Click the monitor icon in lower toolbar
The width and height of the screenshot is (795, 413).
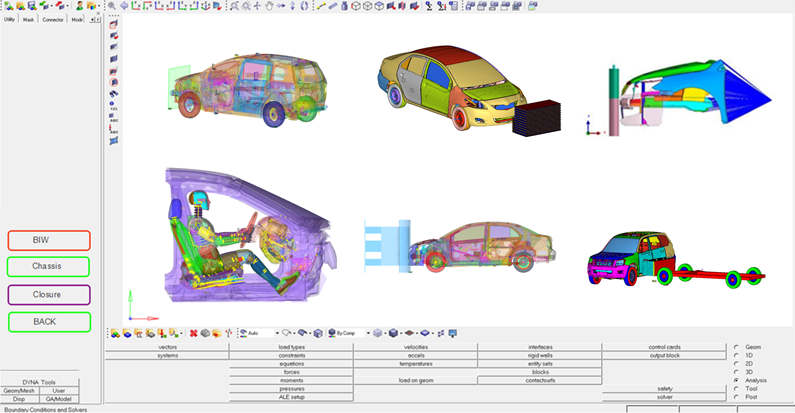tap(453, 333)
